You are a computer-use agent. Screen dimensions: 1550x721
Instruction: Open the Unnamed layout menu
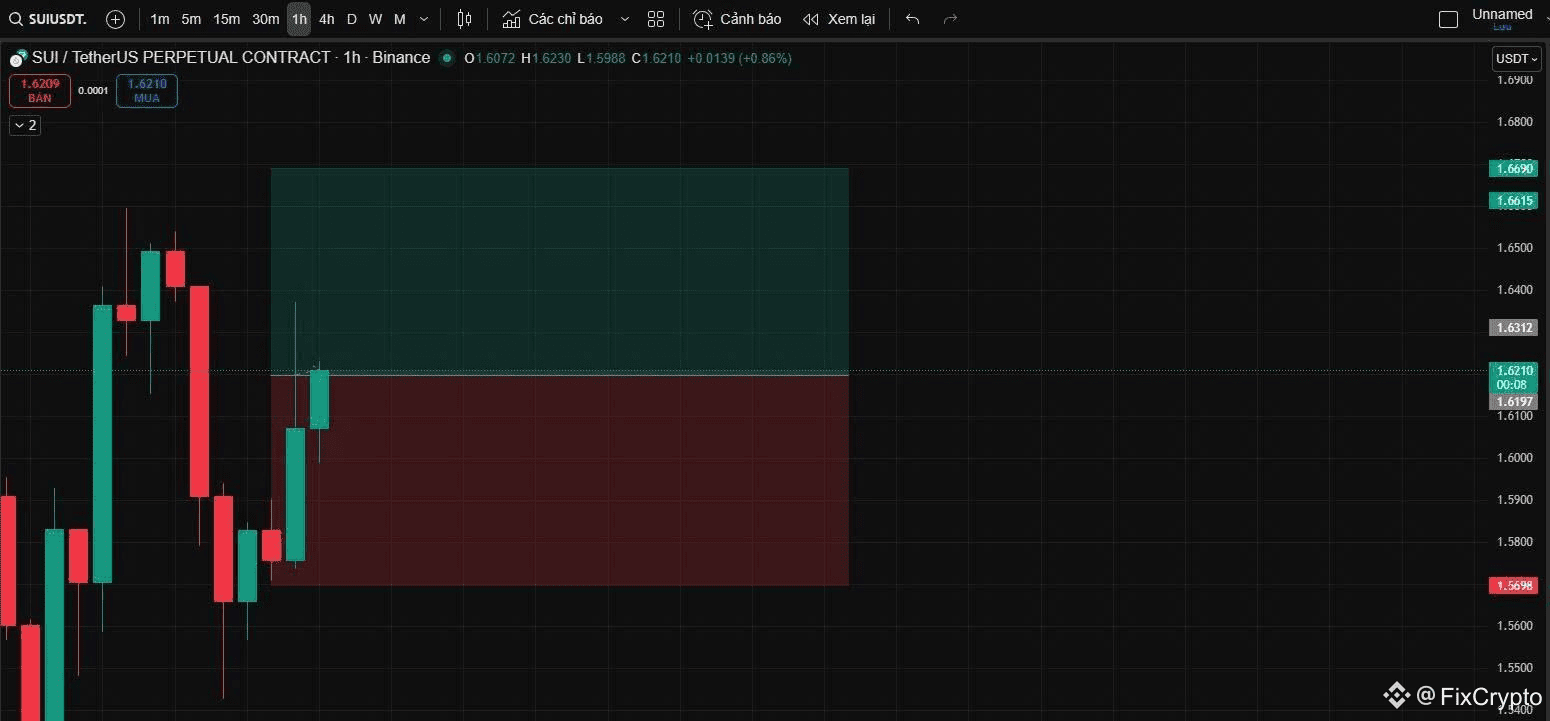pos(1502,18)
